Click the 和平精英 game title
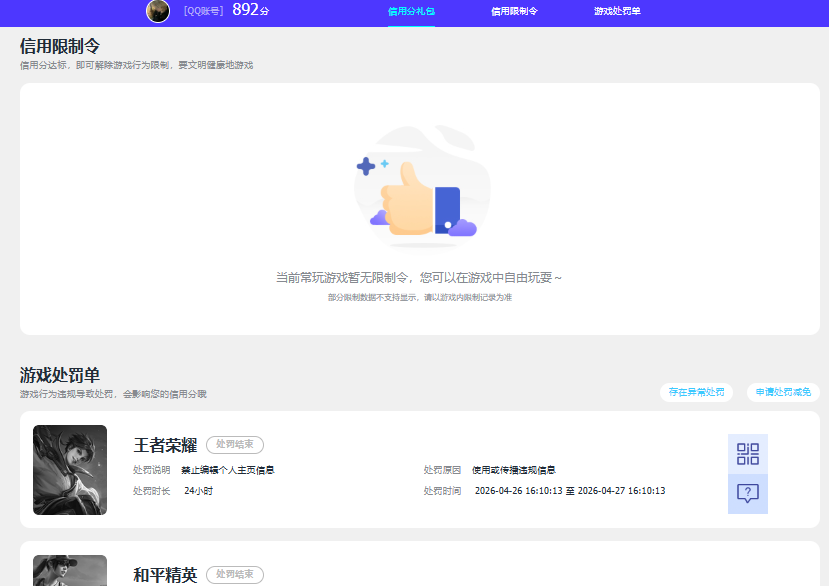The image size is (829, 586). pos(165,575)
